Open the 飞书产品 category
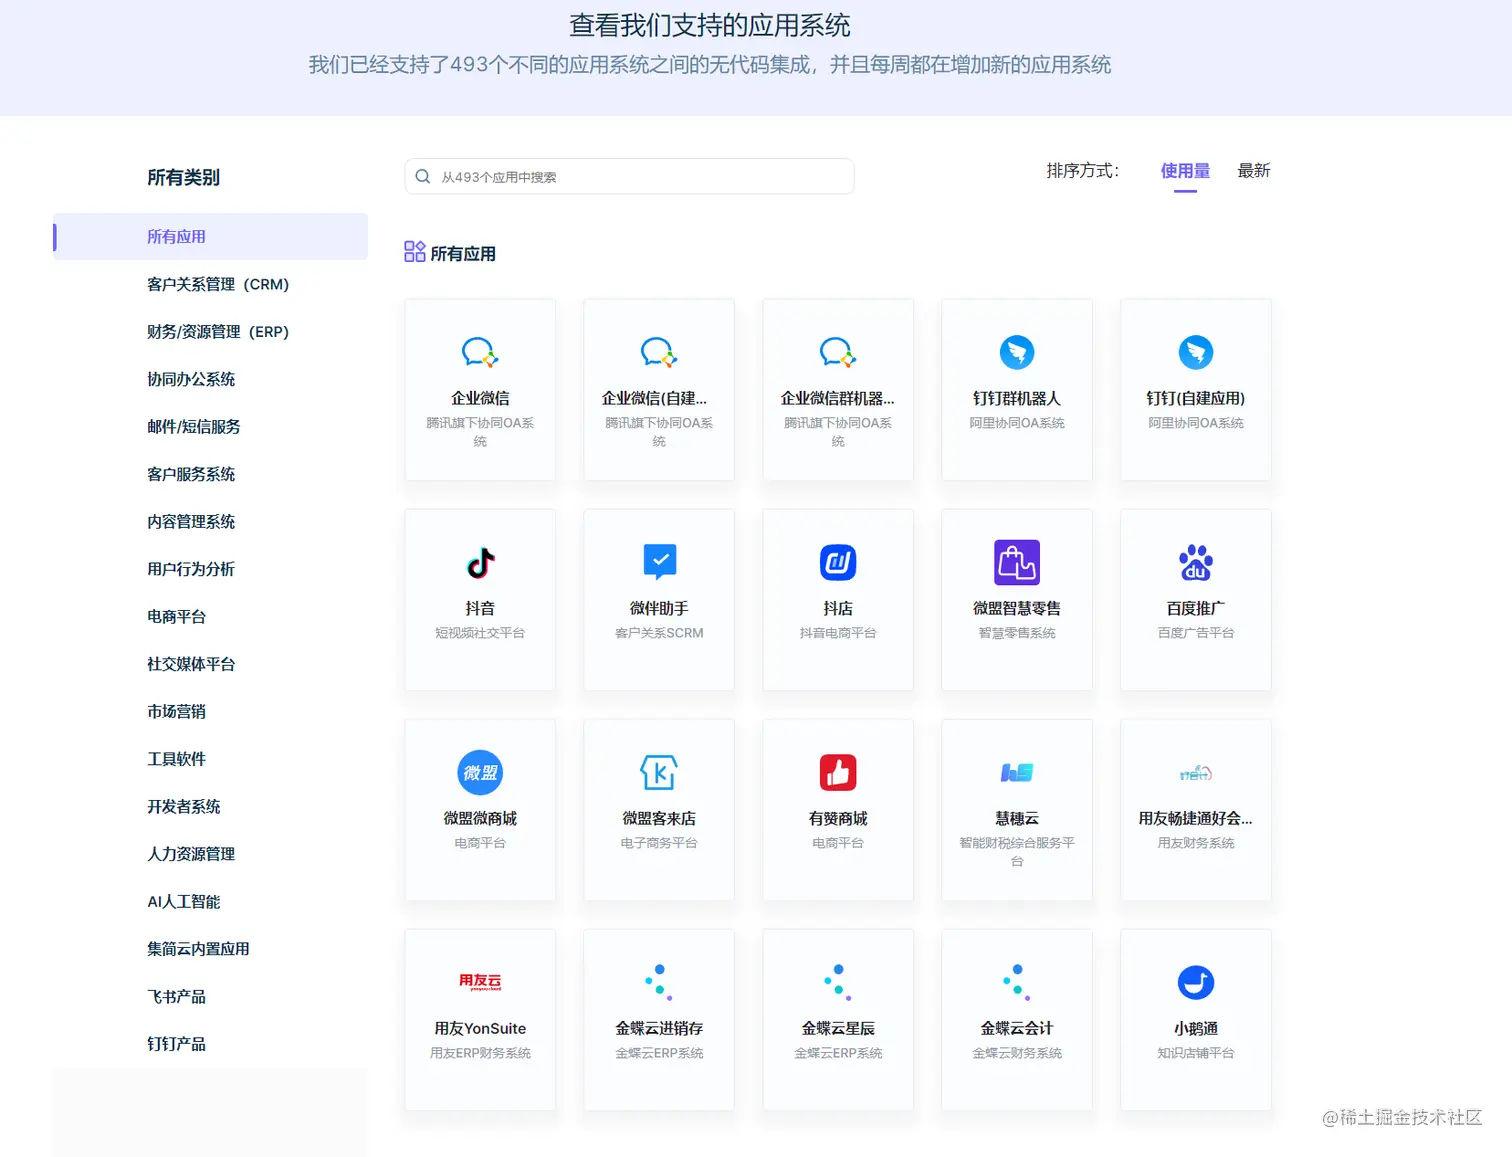This screenshot has height=1157, width=1512. click(176, 996)
